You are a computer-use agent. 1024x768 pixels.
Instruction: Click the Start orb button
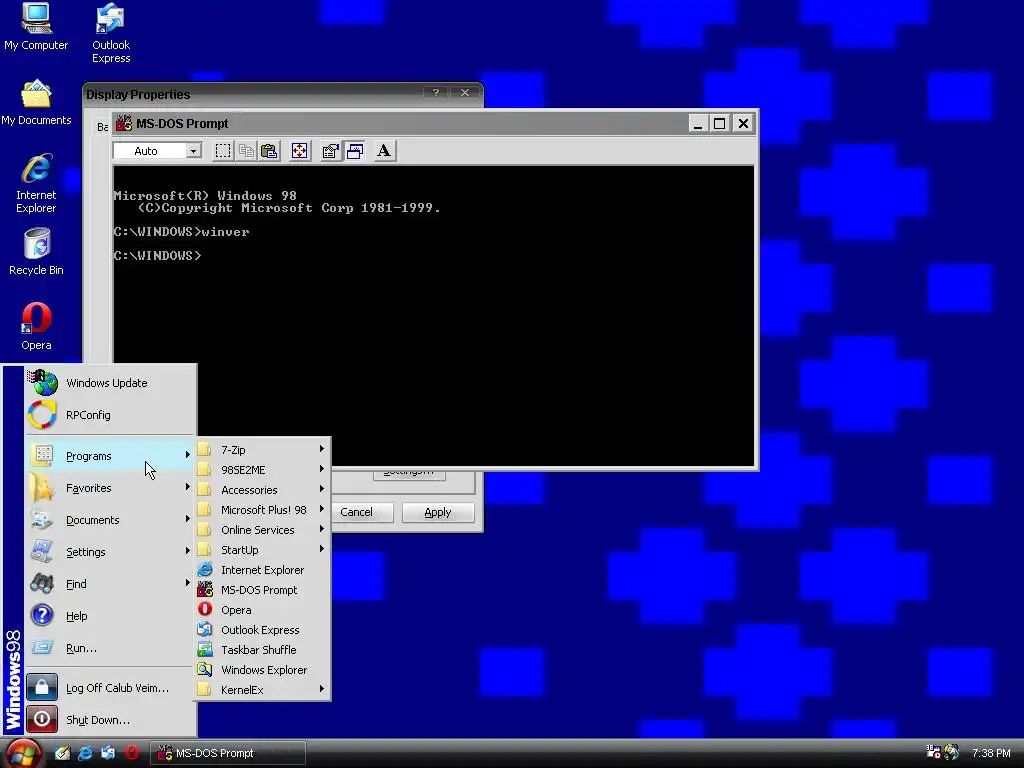click(x=24, y=754)
